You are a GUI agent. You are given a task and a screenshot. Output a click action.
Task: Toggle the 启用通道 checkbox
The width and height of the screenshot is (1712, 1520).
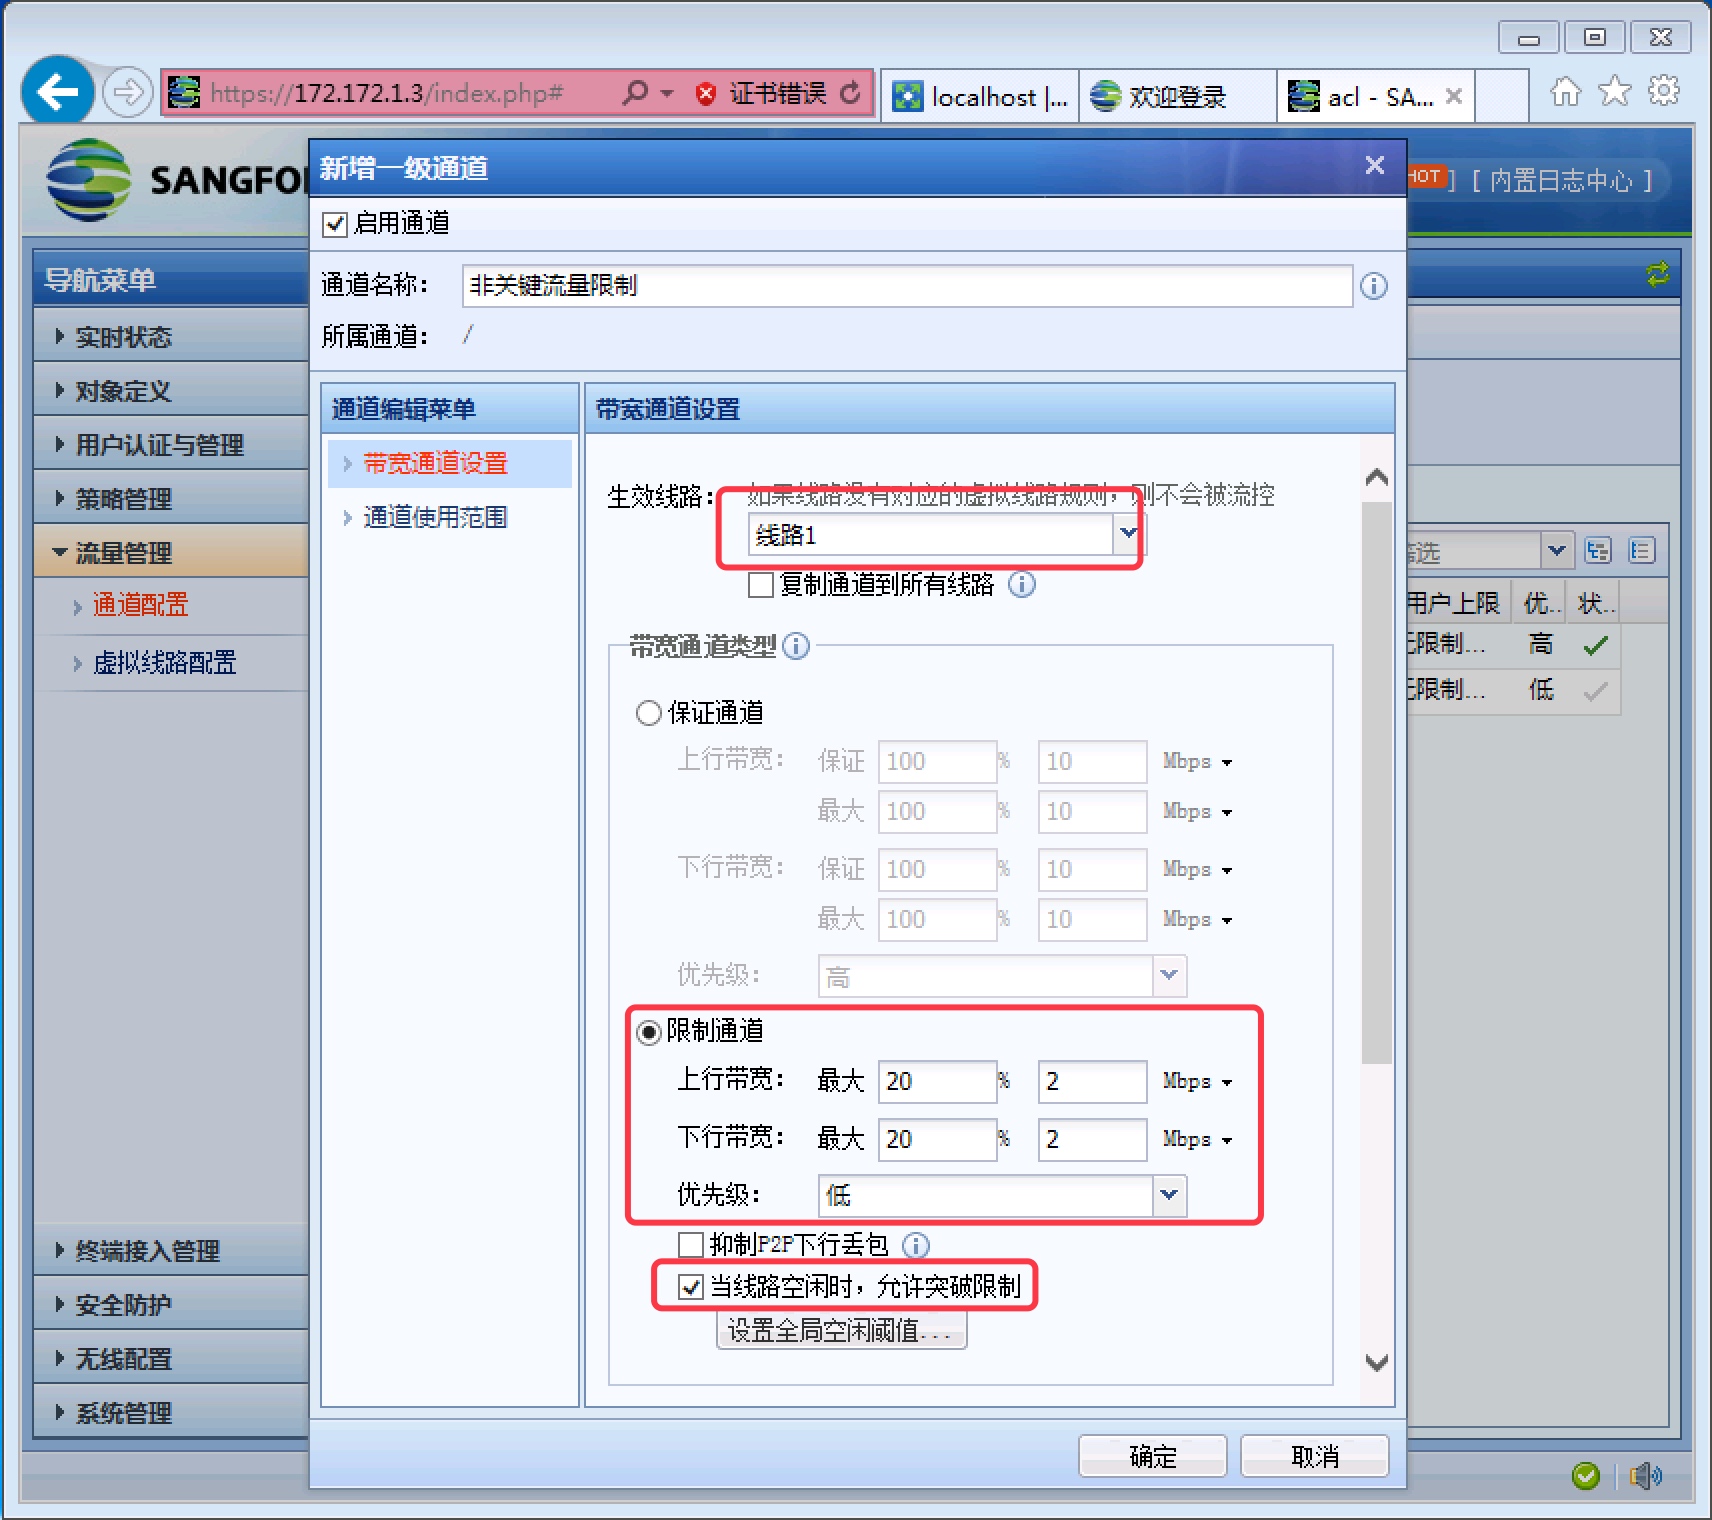[x=335, y=224]
